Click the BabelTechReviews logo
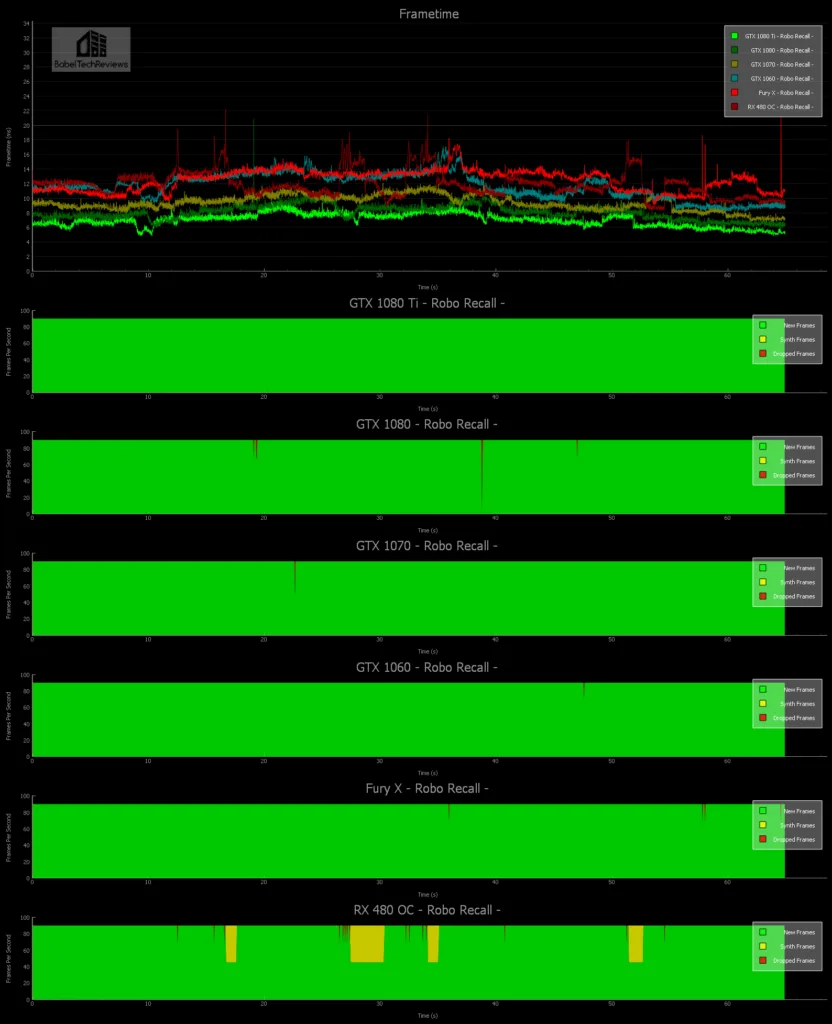Viewport: 832px width, 1024px height. (x=91, y=49)
